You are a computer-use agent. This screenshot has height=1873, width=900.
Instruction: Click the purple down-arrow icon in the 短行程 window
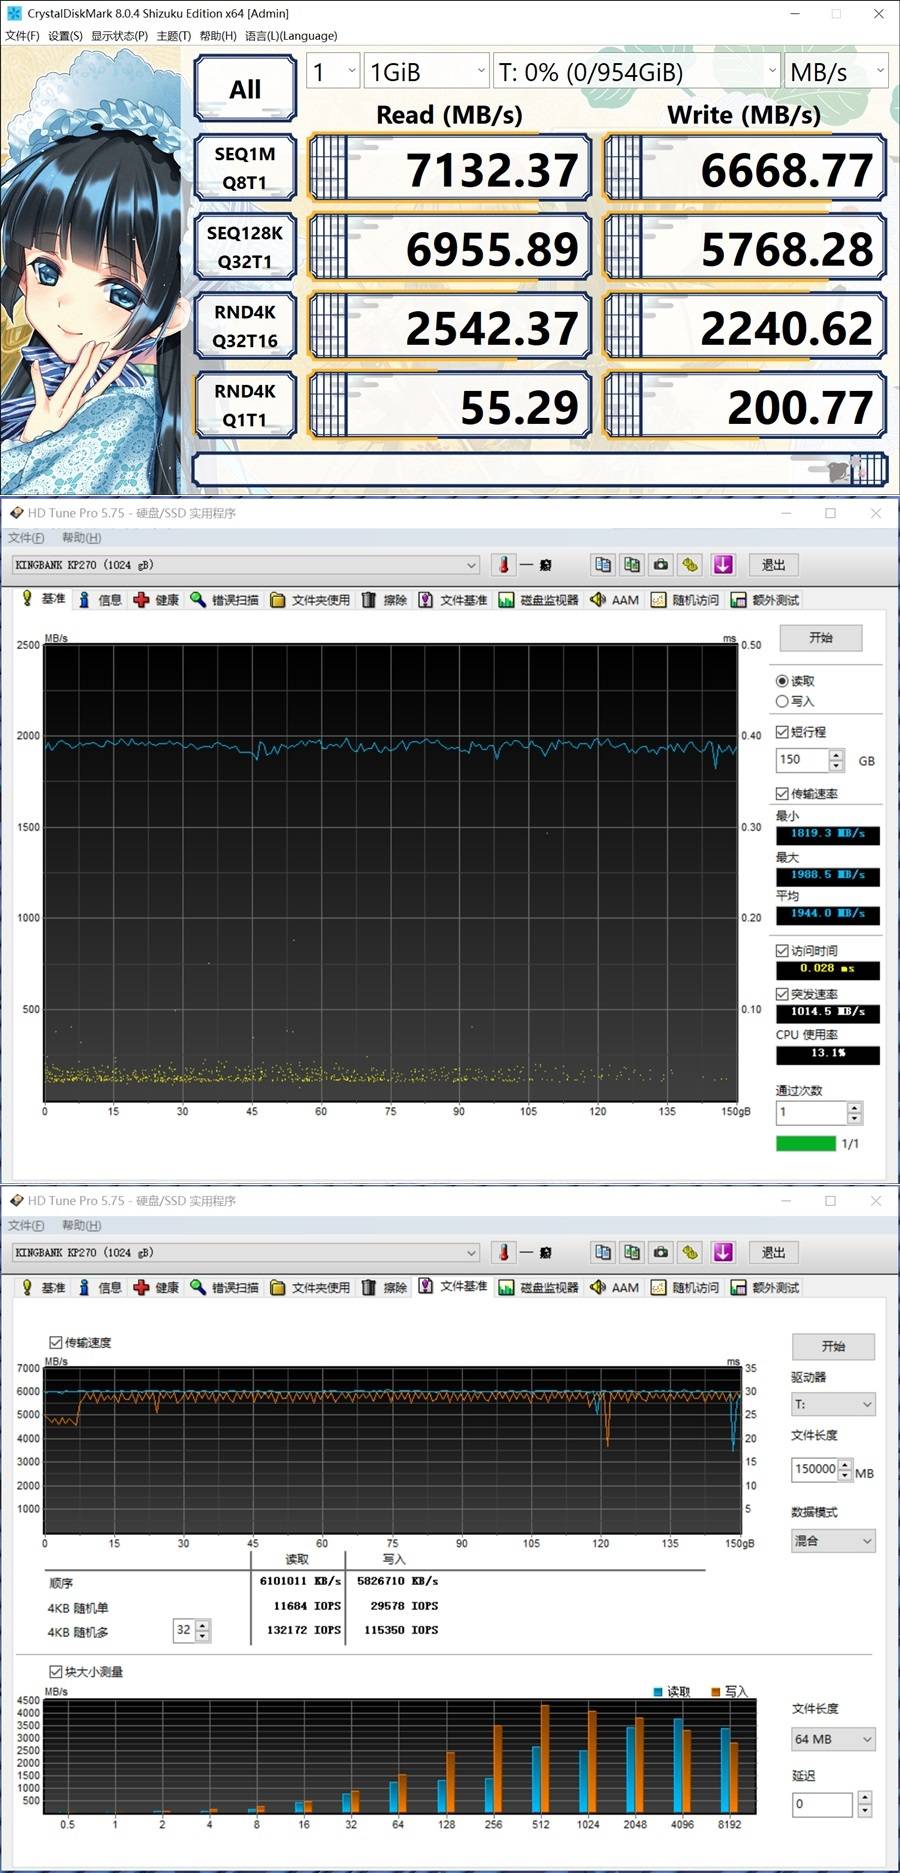pos(723,565)
